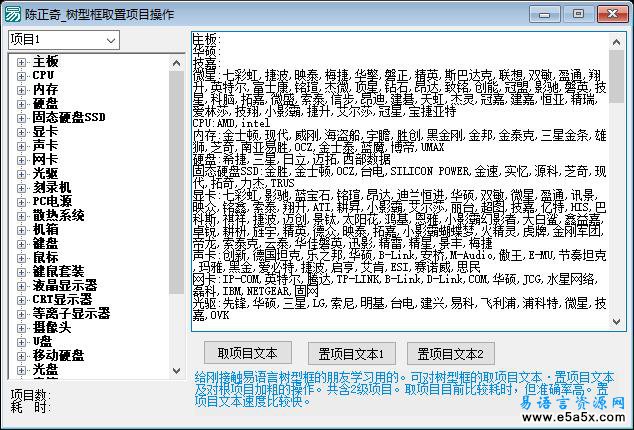Expand the 内存 tree node
Viewport: 634px width, 430px height.
point(21,90)
